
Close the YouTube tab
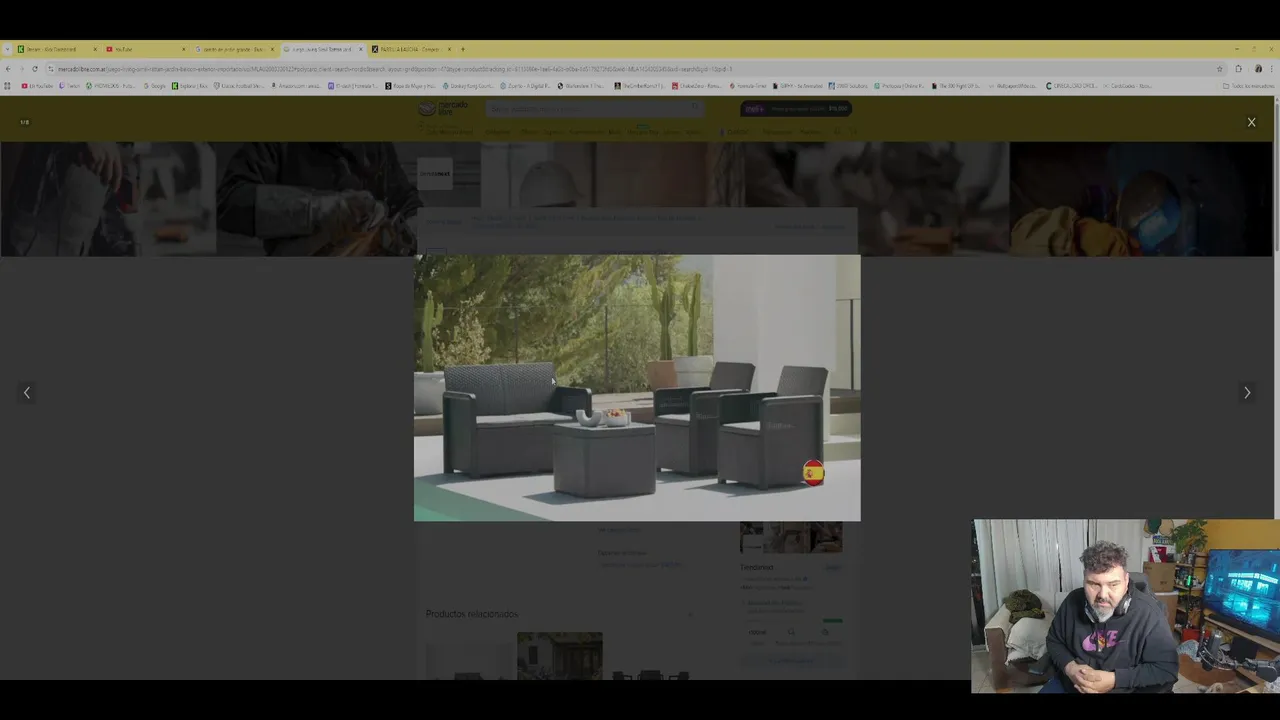point(183,49)
